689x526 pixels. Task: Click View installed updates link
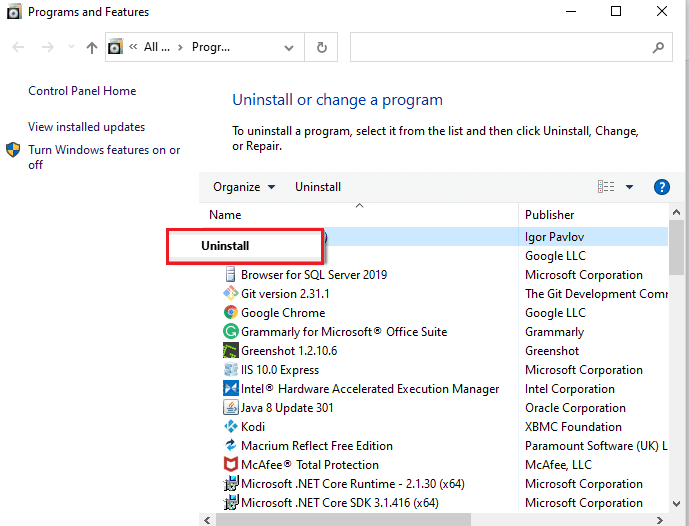coord(86,127)
